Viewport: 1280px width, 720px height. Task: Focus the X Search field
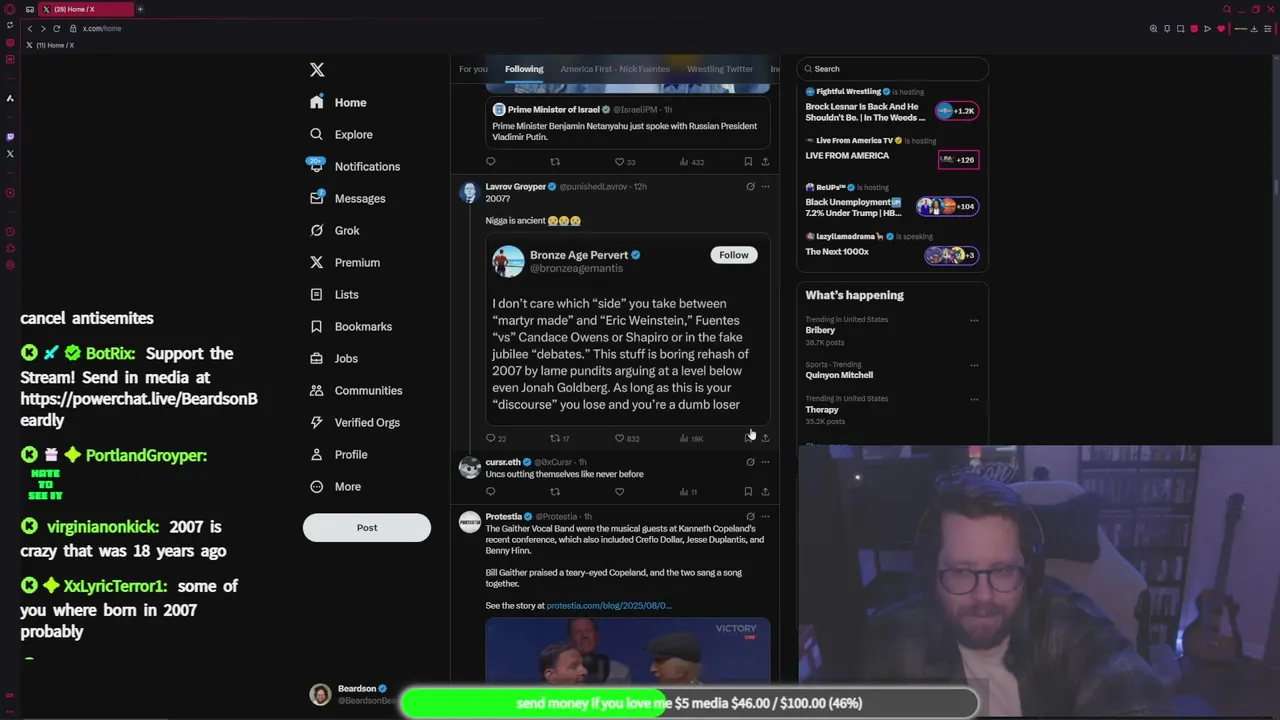click(x=893, y=69)
